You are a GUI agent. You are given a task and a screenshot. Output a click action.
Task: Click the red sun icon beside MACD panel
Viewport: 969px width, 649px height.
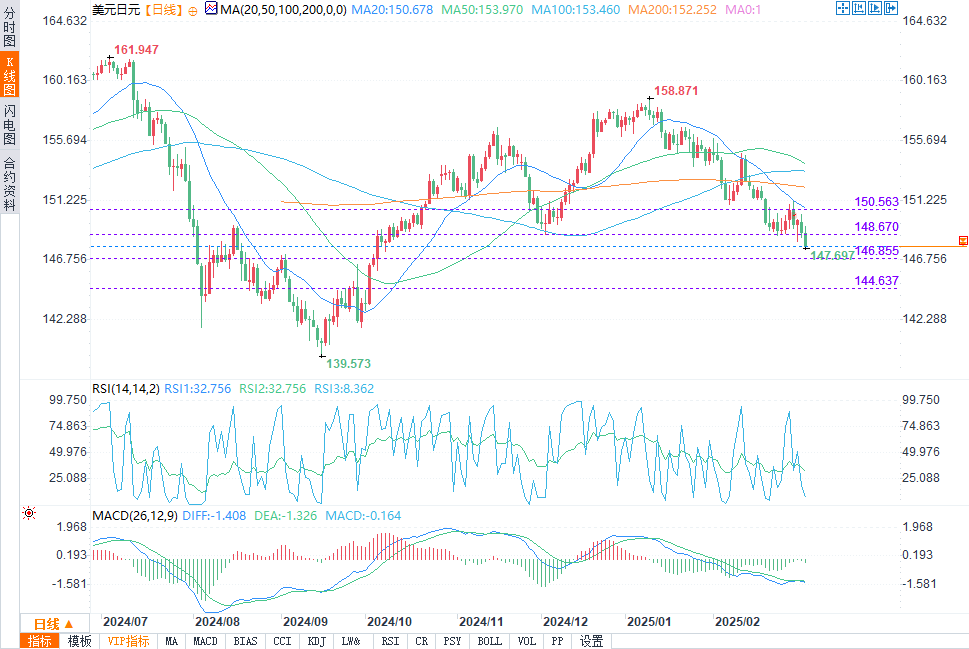[x=28, y=513]
